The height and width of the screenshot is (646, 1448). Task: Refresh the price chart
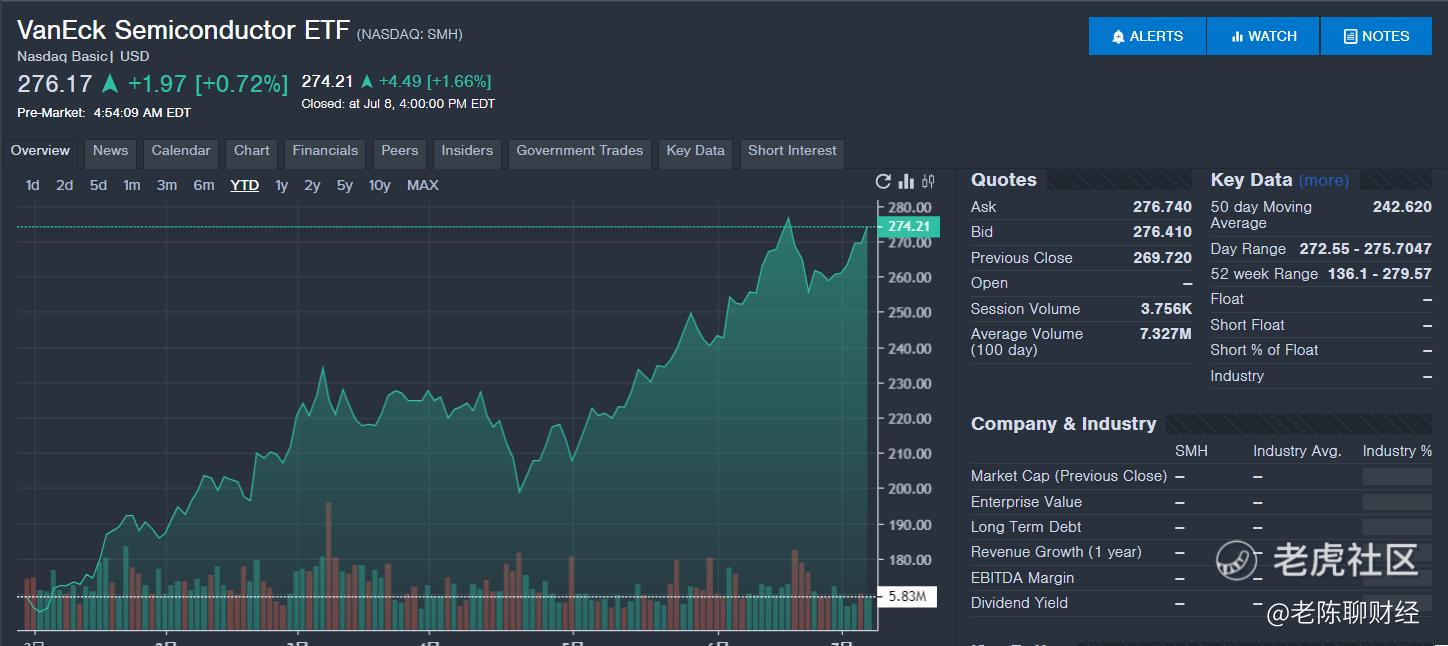883,181
